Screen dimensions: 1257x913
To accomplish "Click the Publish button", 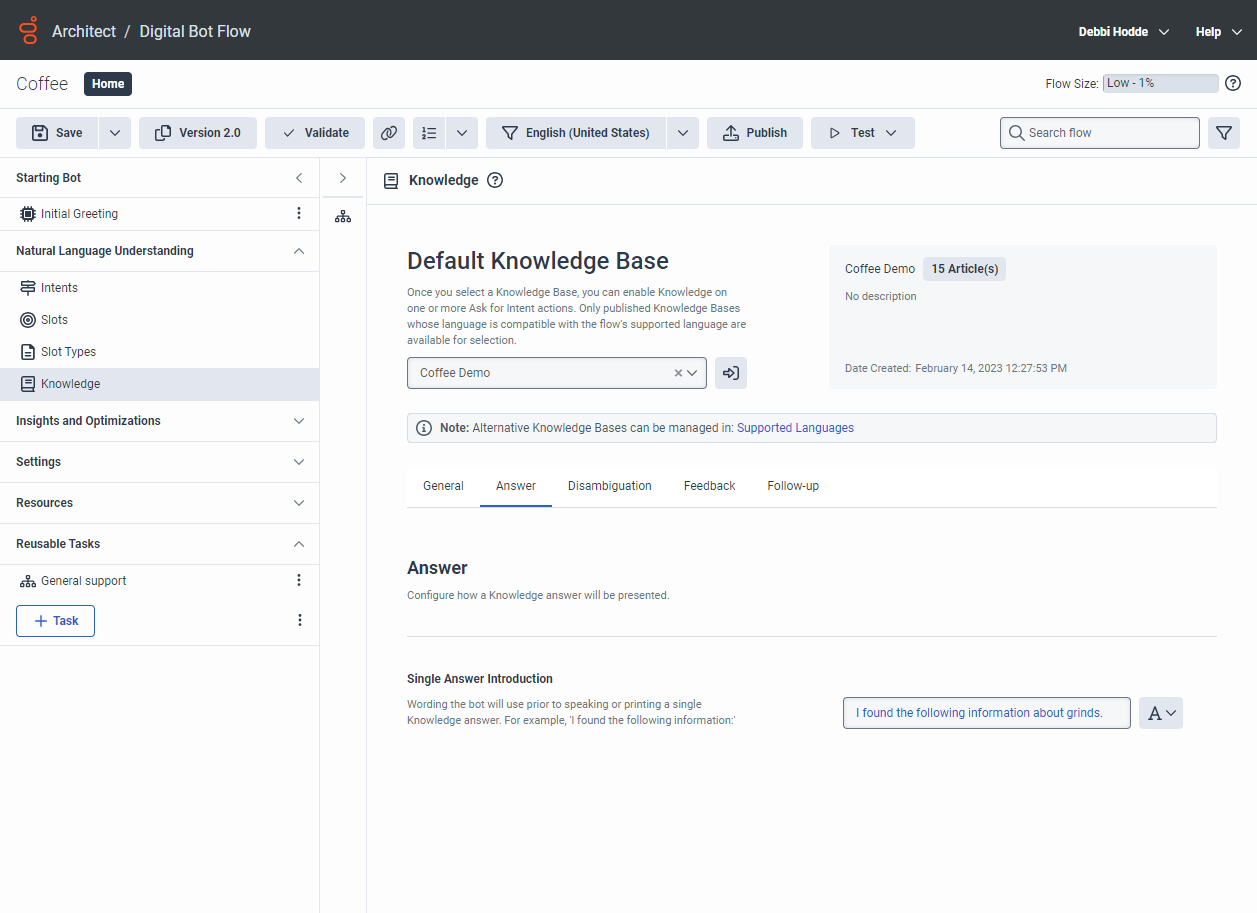I will click(x=754, y=133).
